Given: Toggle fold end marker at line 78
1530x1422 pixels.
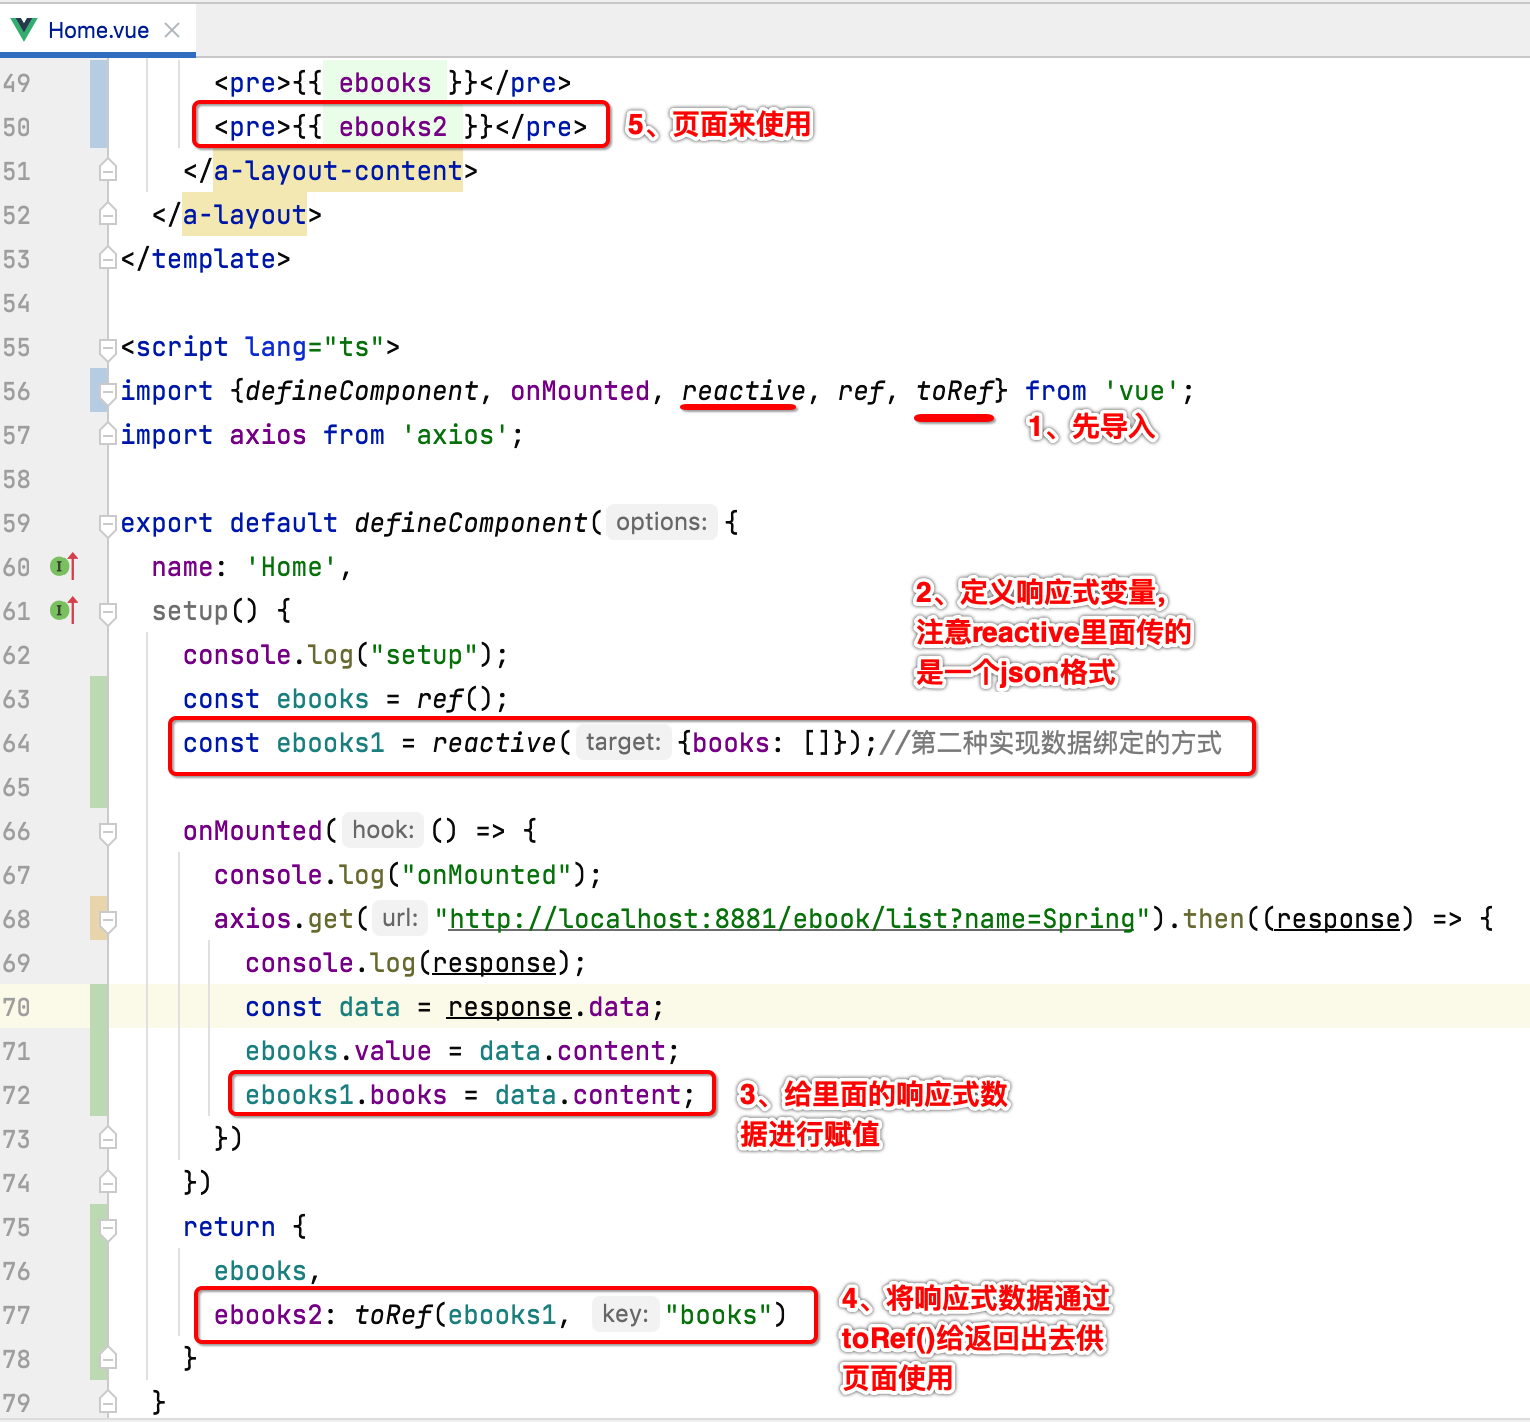Looking at the screenshot, I should point(108,1359).
